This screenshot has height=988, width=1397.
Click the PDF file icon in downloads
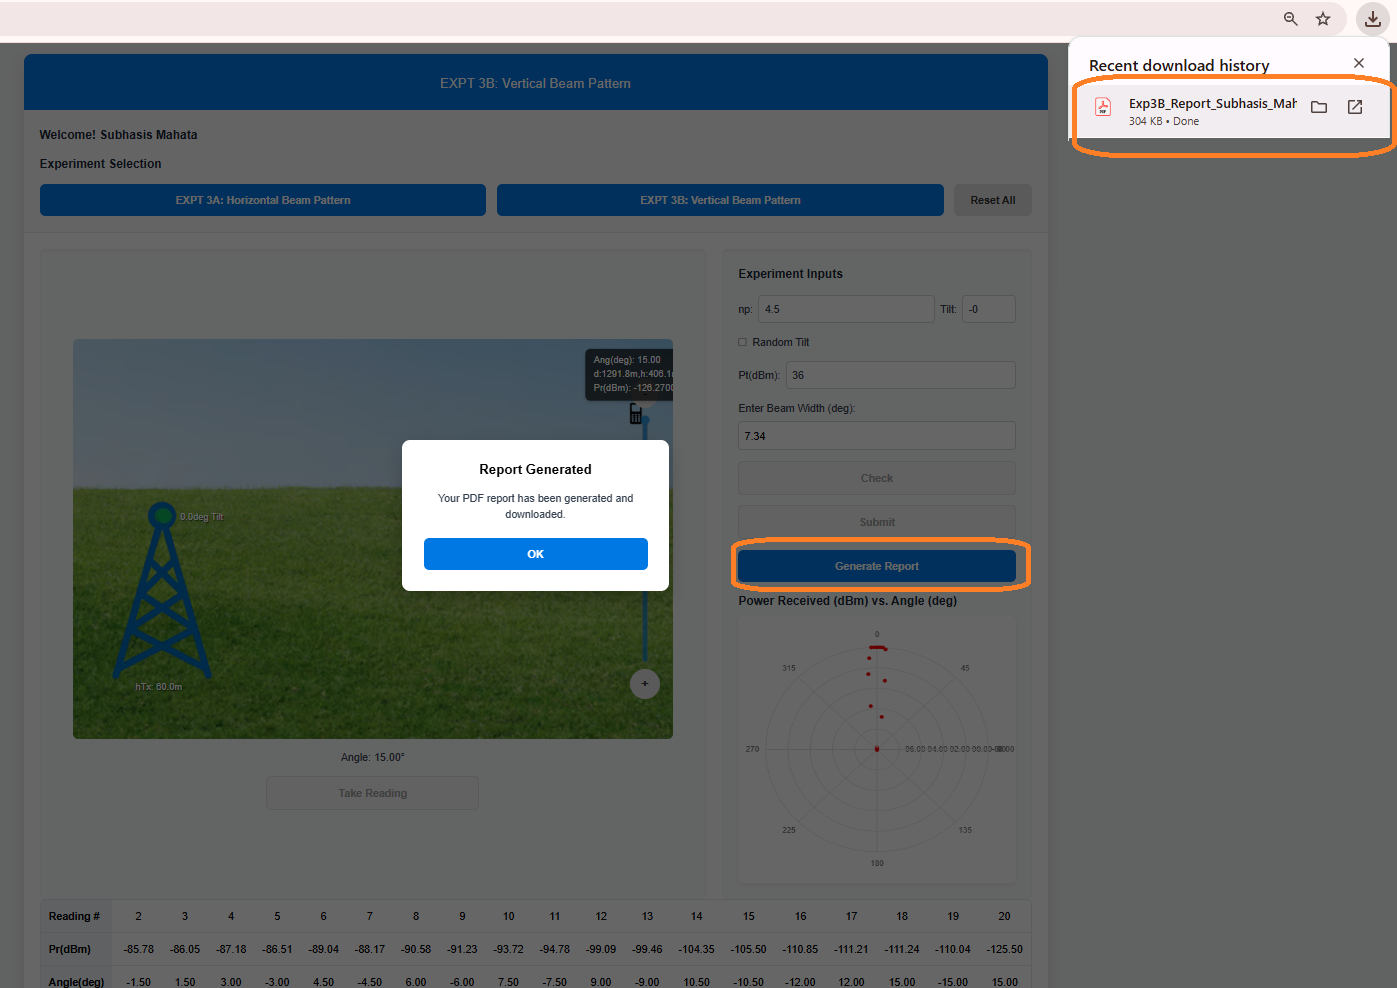1103,108
